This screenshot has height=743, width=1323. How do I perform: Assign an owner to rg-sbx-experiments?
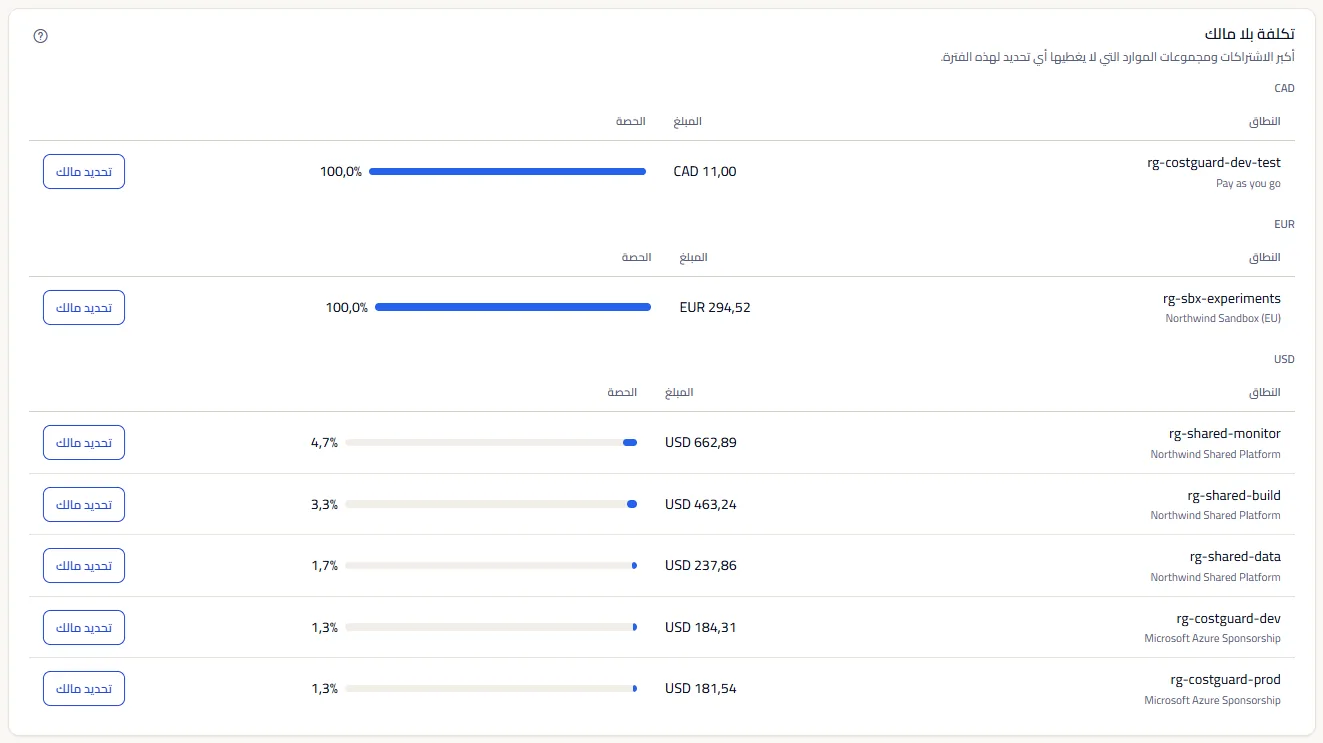[x=84, y=307]
